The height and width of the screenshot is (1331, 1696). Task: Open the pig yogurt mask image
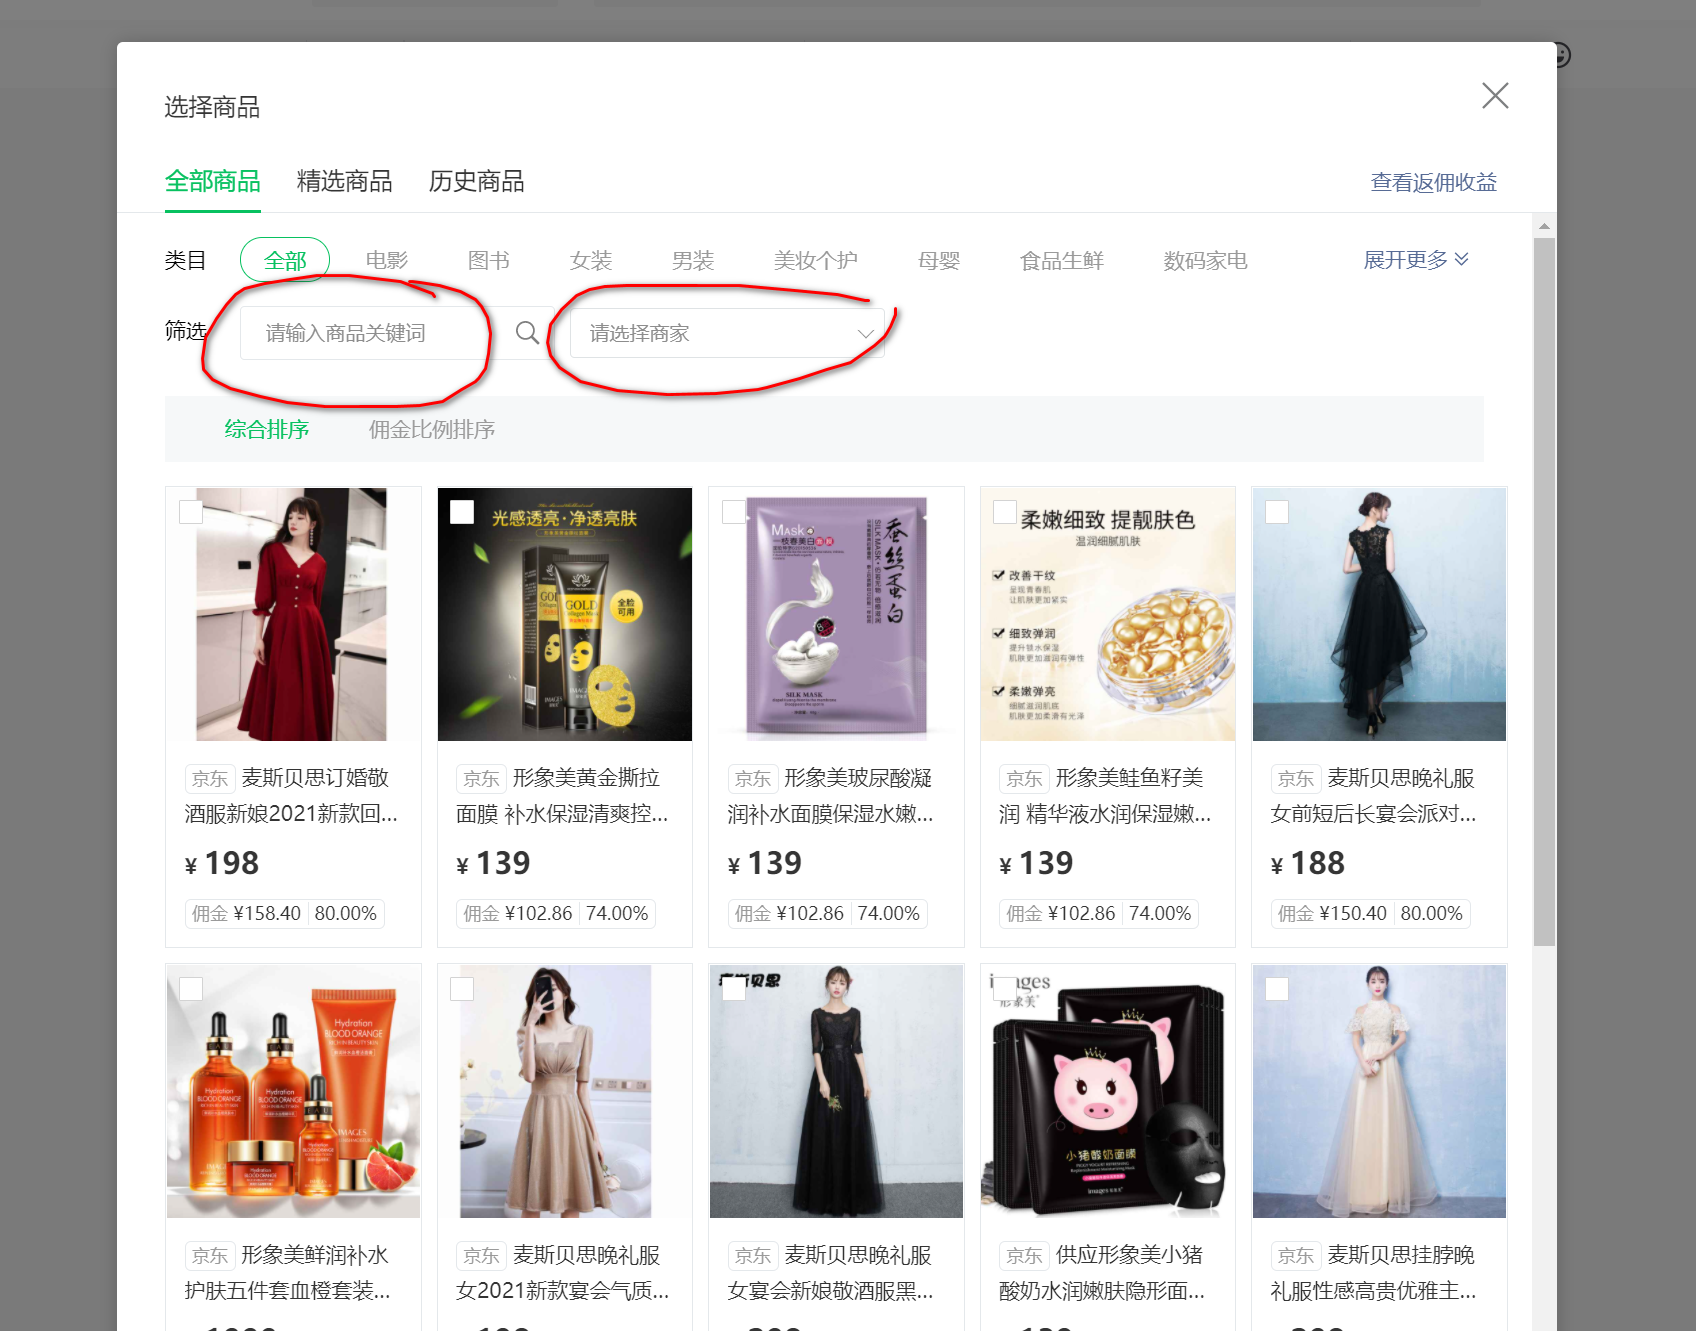pyautogui.click(x=1108, y=1091)
